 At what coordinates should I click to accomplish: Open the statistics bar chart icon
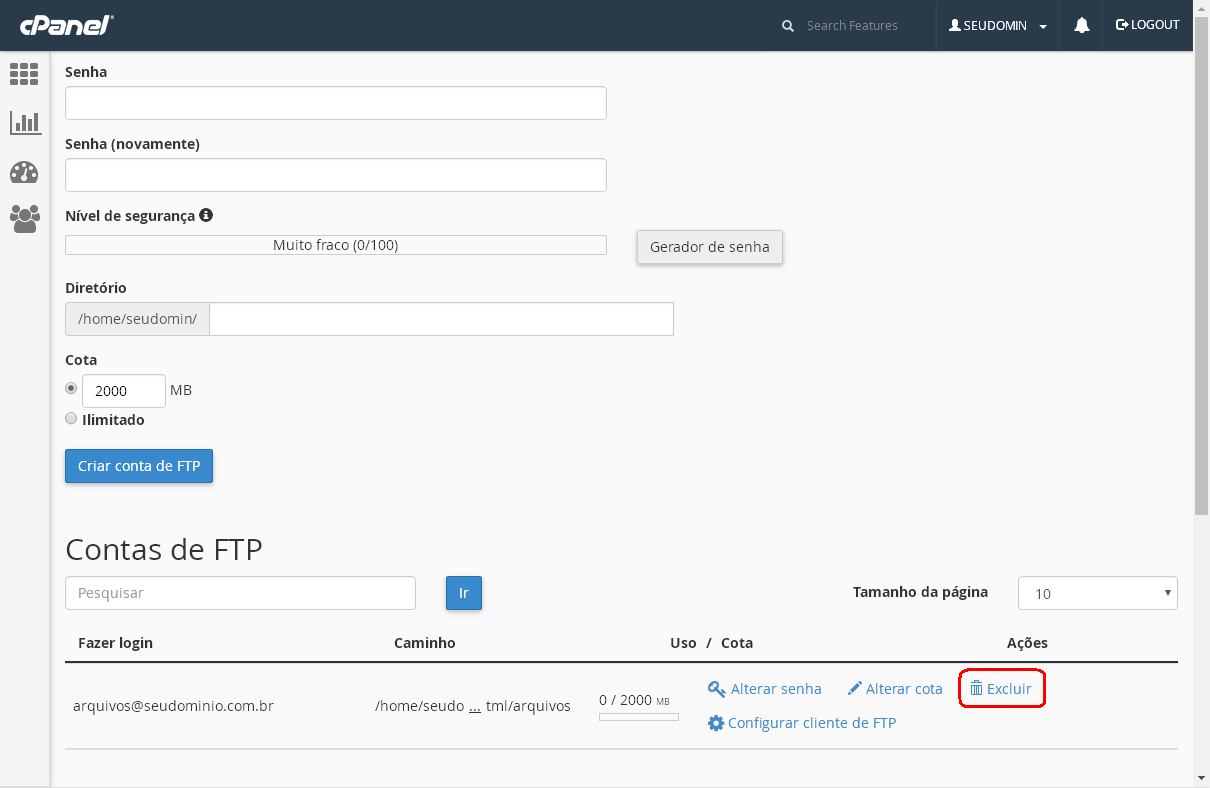click(x=24, y=122)
